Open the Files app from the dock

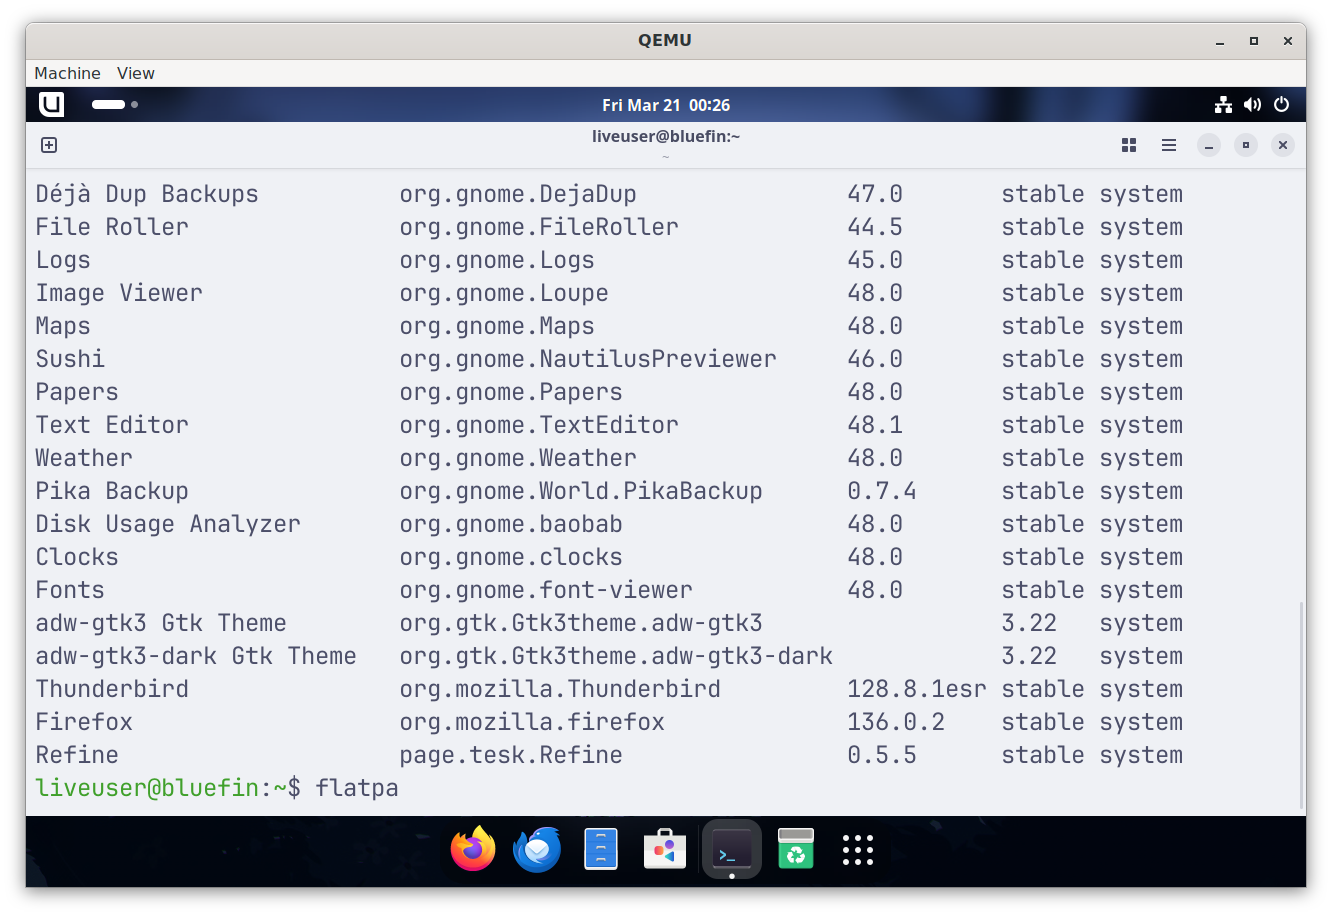pyautogui.click(x=601, y=849)
